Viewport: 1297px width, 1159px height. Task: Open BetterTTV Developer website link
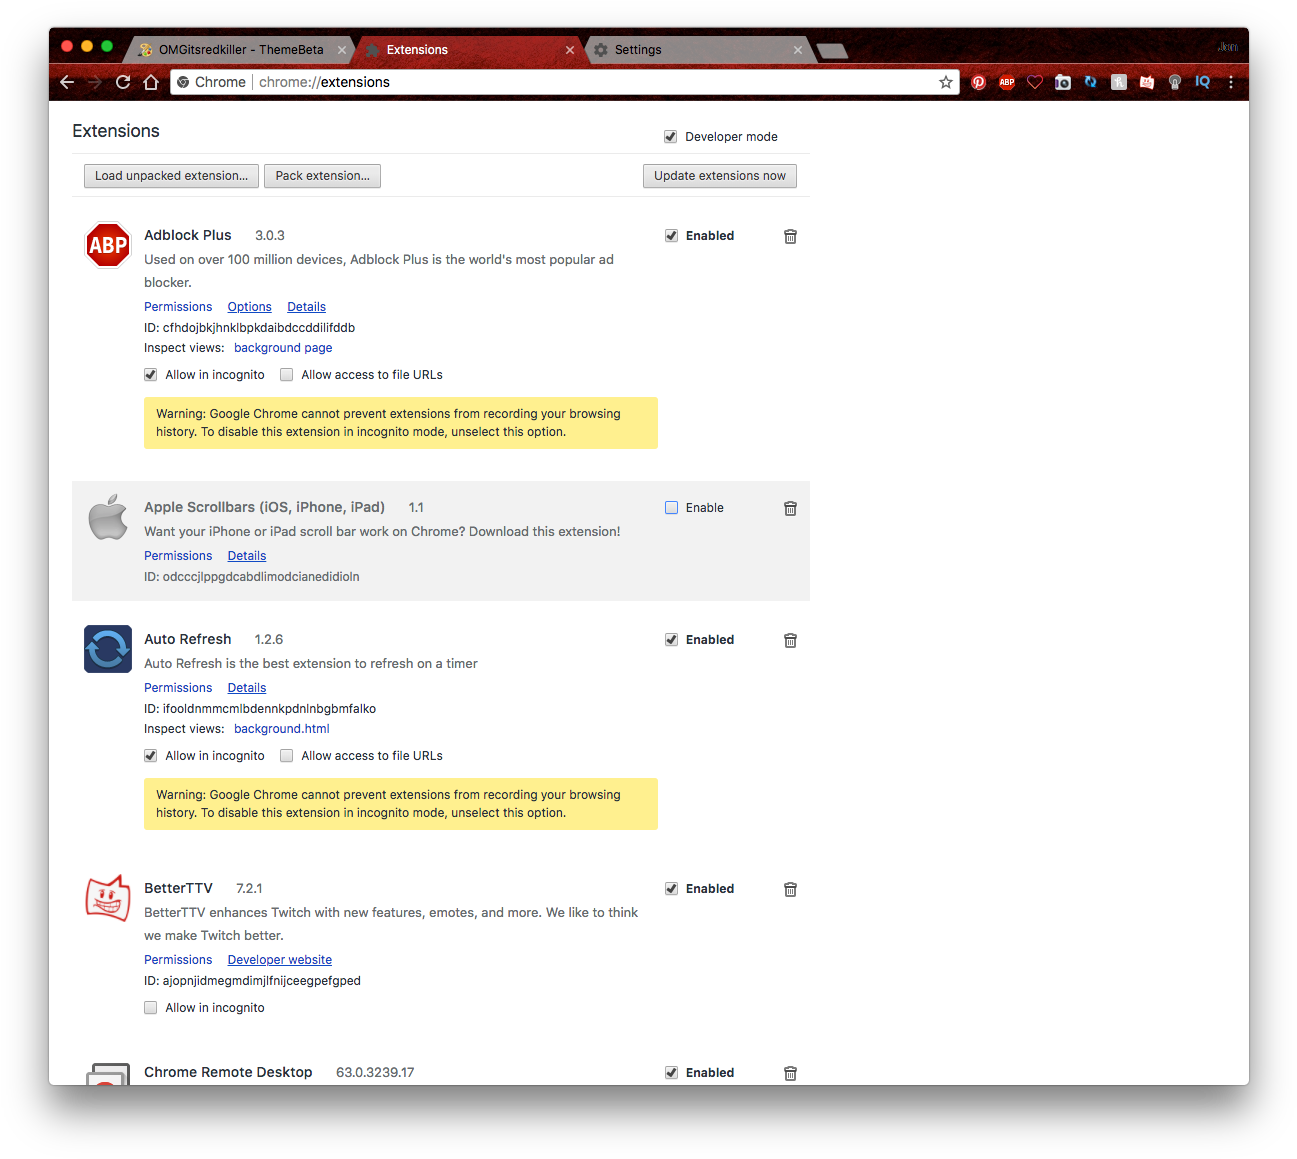pyautogui.click(x=279, y=960)
